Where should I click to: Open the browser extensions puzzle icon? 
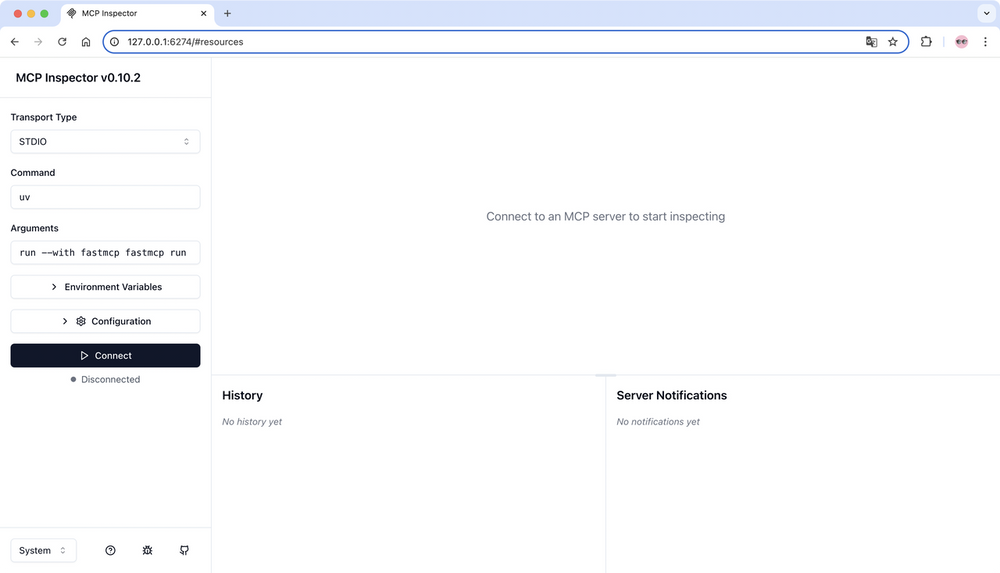[926, 42]
